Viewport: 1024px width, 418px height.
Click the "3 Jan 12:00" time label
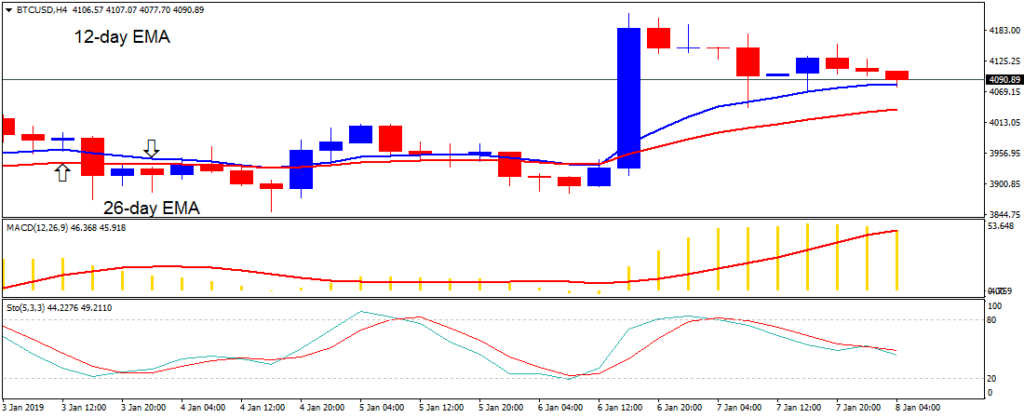(86, 408)
